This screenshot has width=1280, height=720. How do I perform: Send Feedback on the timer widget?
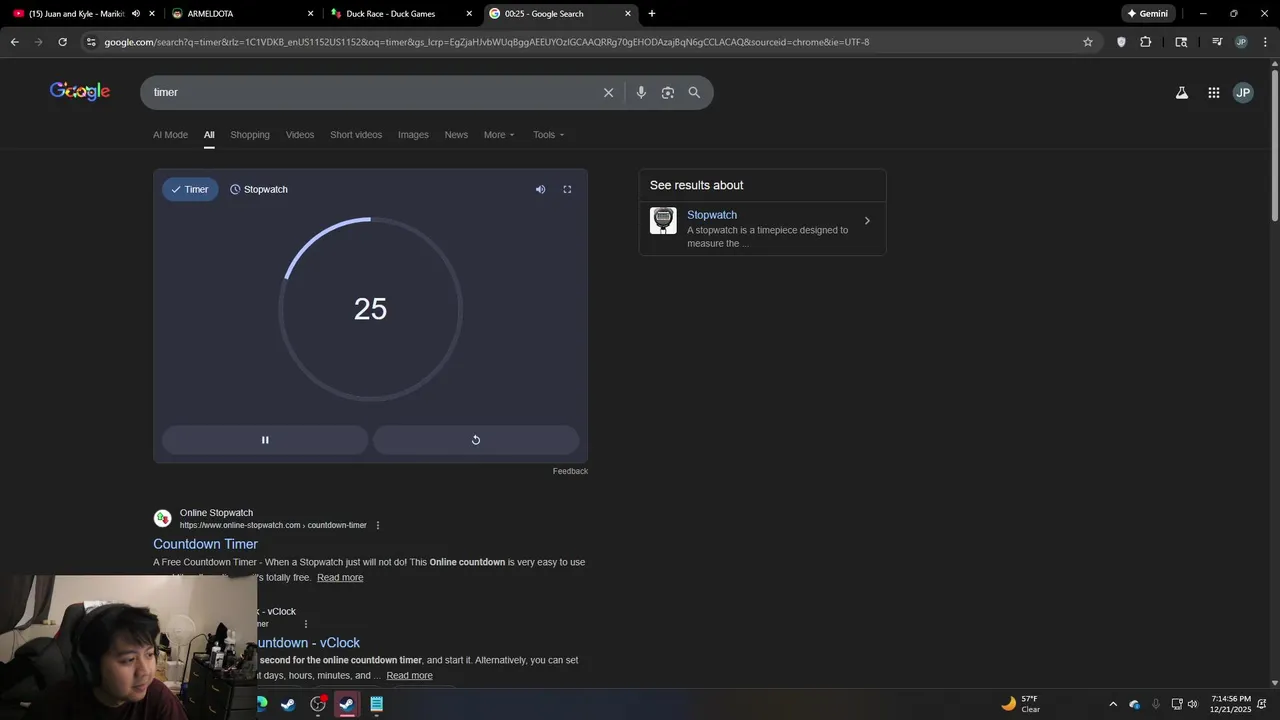click(570, 471)
